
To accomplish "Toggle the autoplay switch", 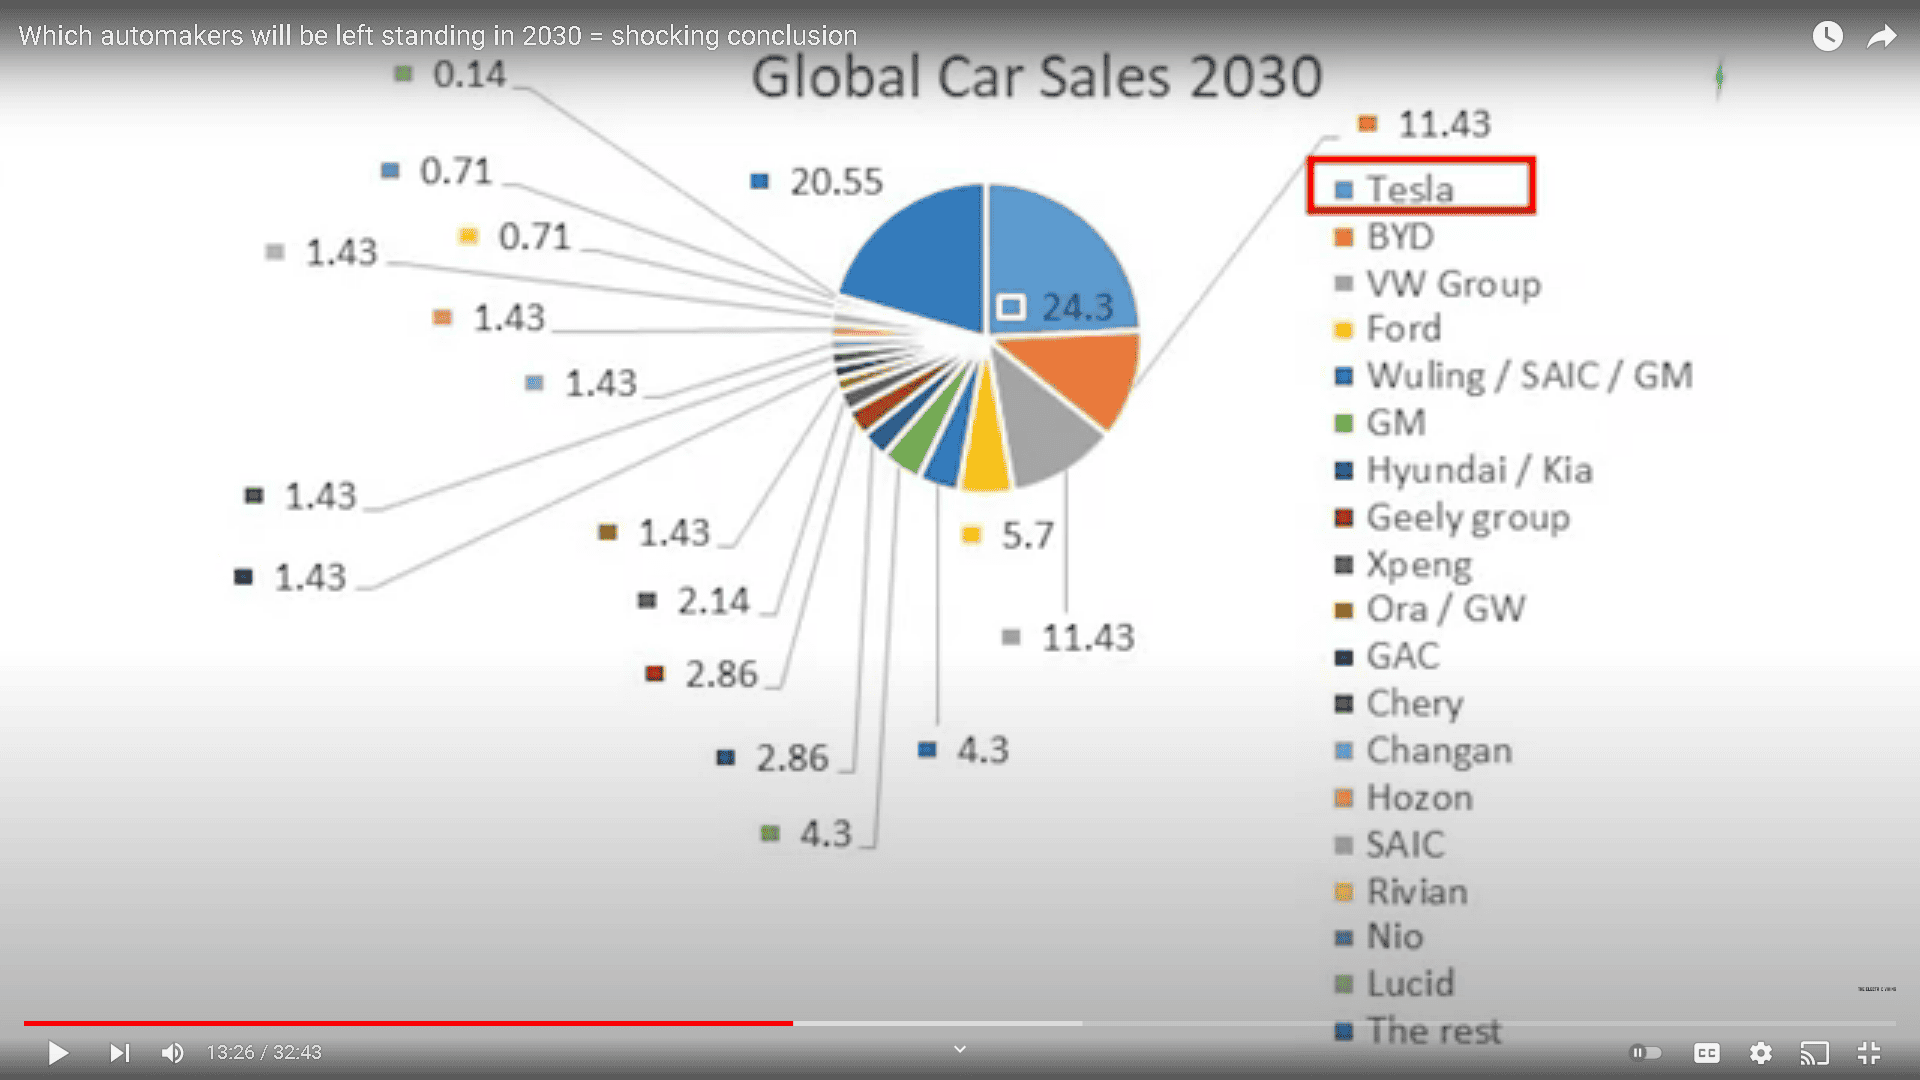I will [x=1646, y=1053].
